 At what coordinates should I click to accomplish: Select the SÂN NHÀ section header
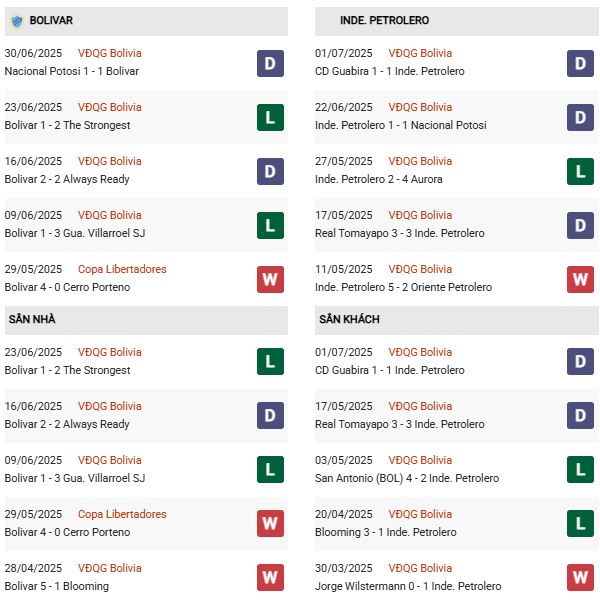32,319
